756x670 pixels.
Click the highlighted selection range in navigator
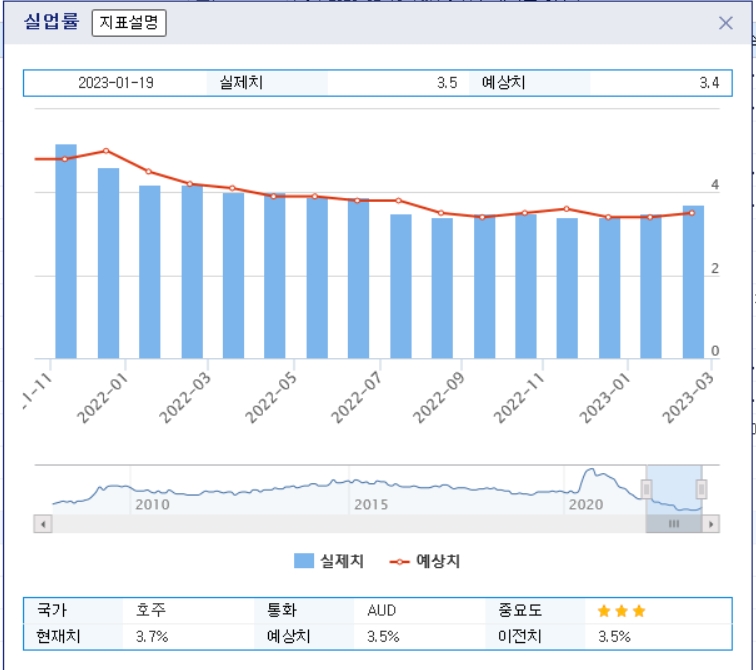674,490
